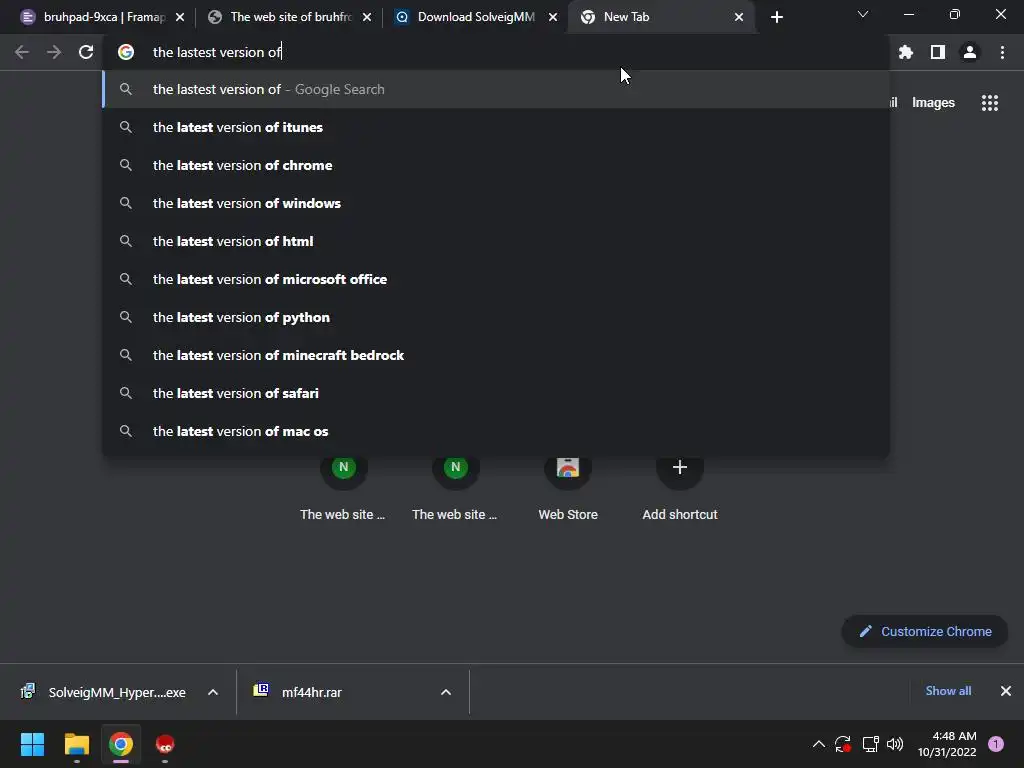Click the red character taskbar app icon
1024x768 pixels.
[165, 744]
